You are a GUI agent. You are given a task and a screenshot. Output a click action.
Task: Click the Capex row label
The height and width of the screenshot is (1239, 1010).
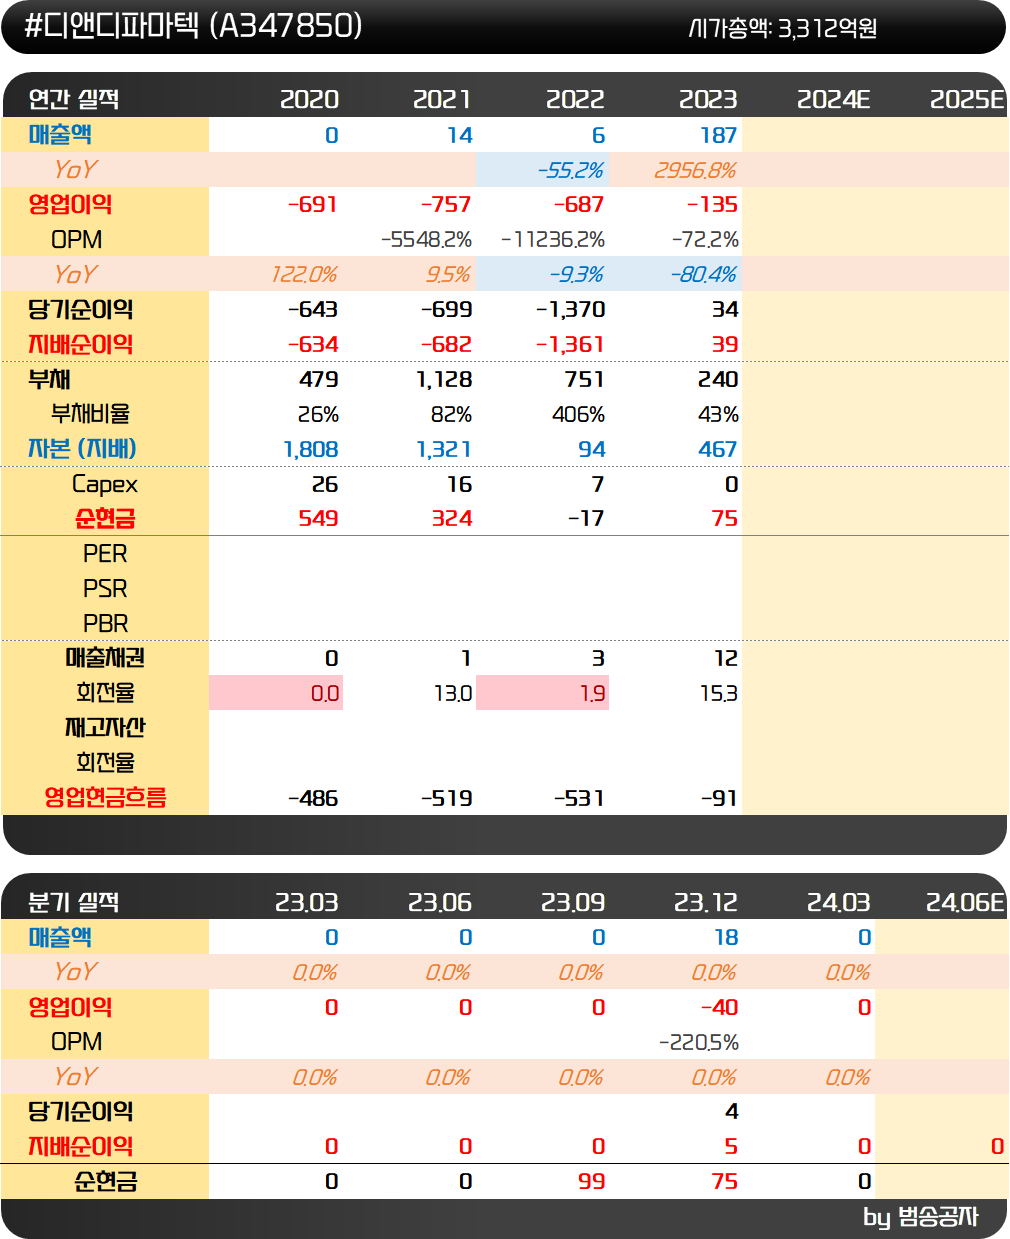click(x=105, y=484)
